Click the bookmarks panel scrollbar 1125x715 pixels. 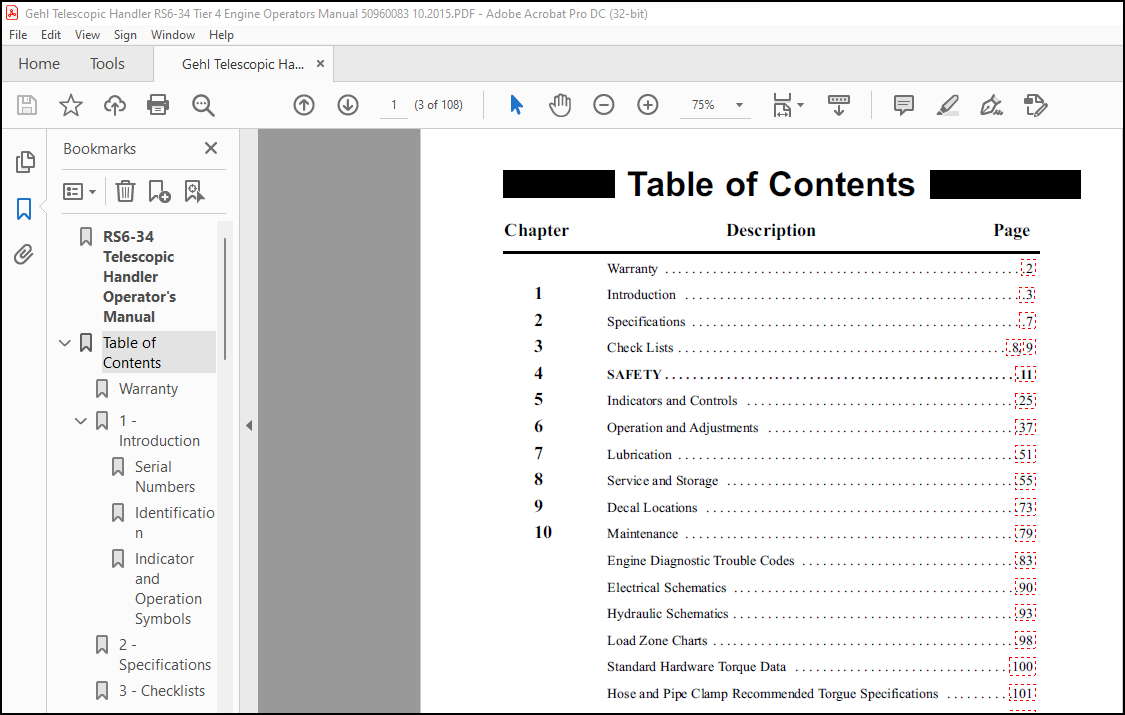(225, 299)
